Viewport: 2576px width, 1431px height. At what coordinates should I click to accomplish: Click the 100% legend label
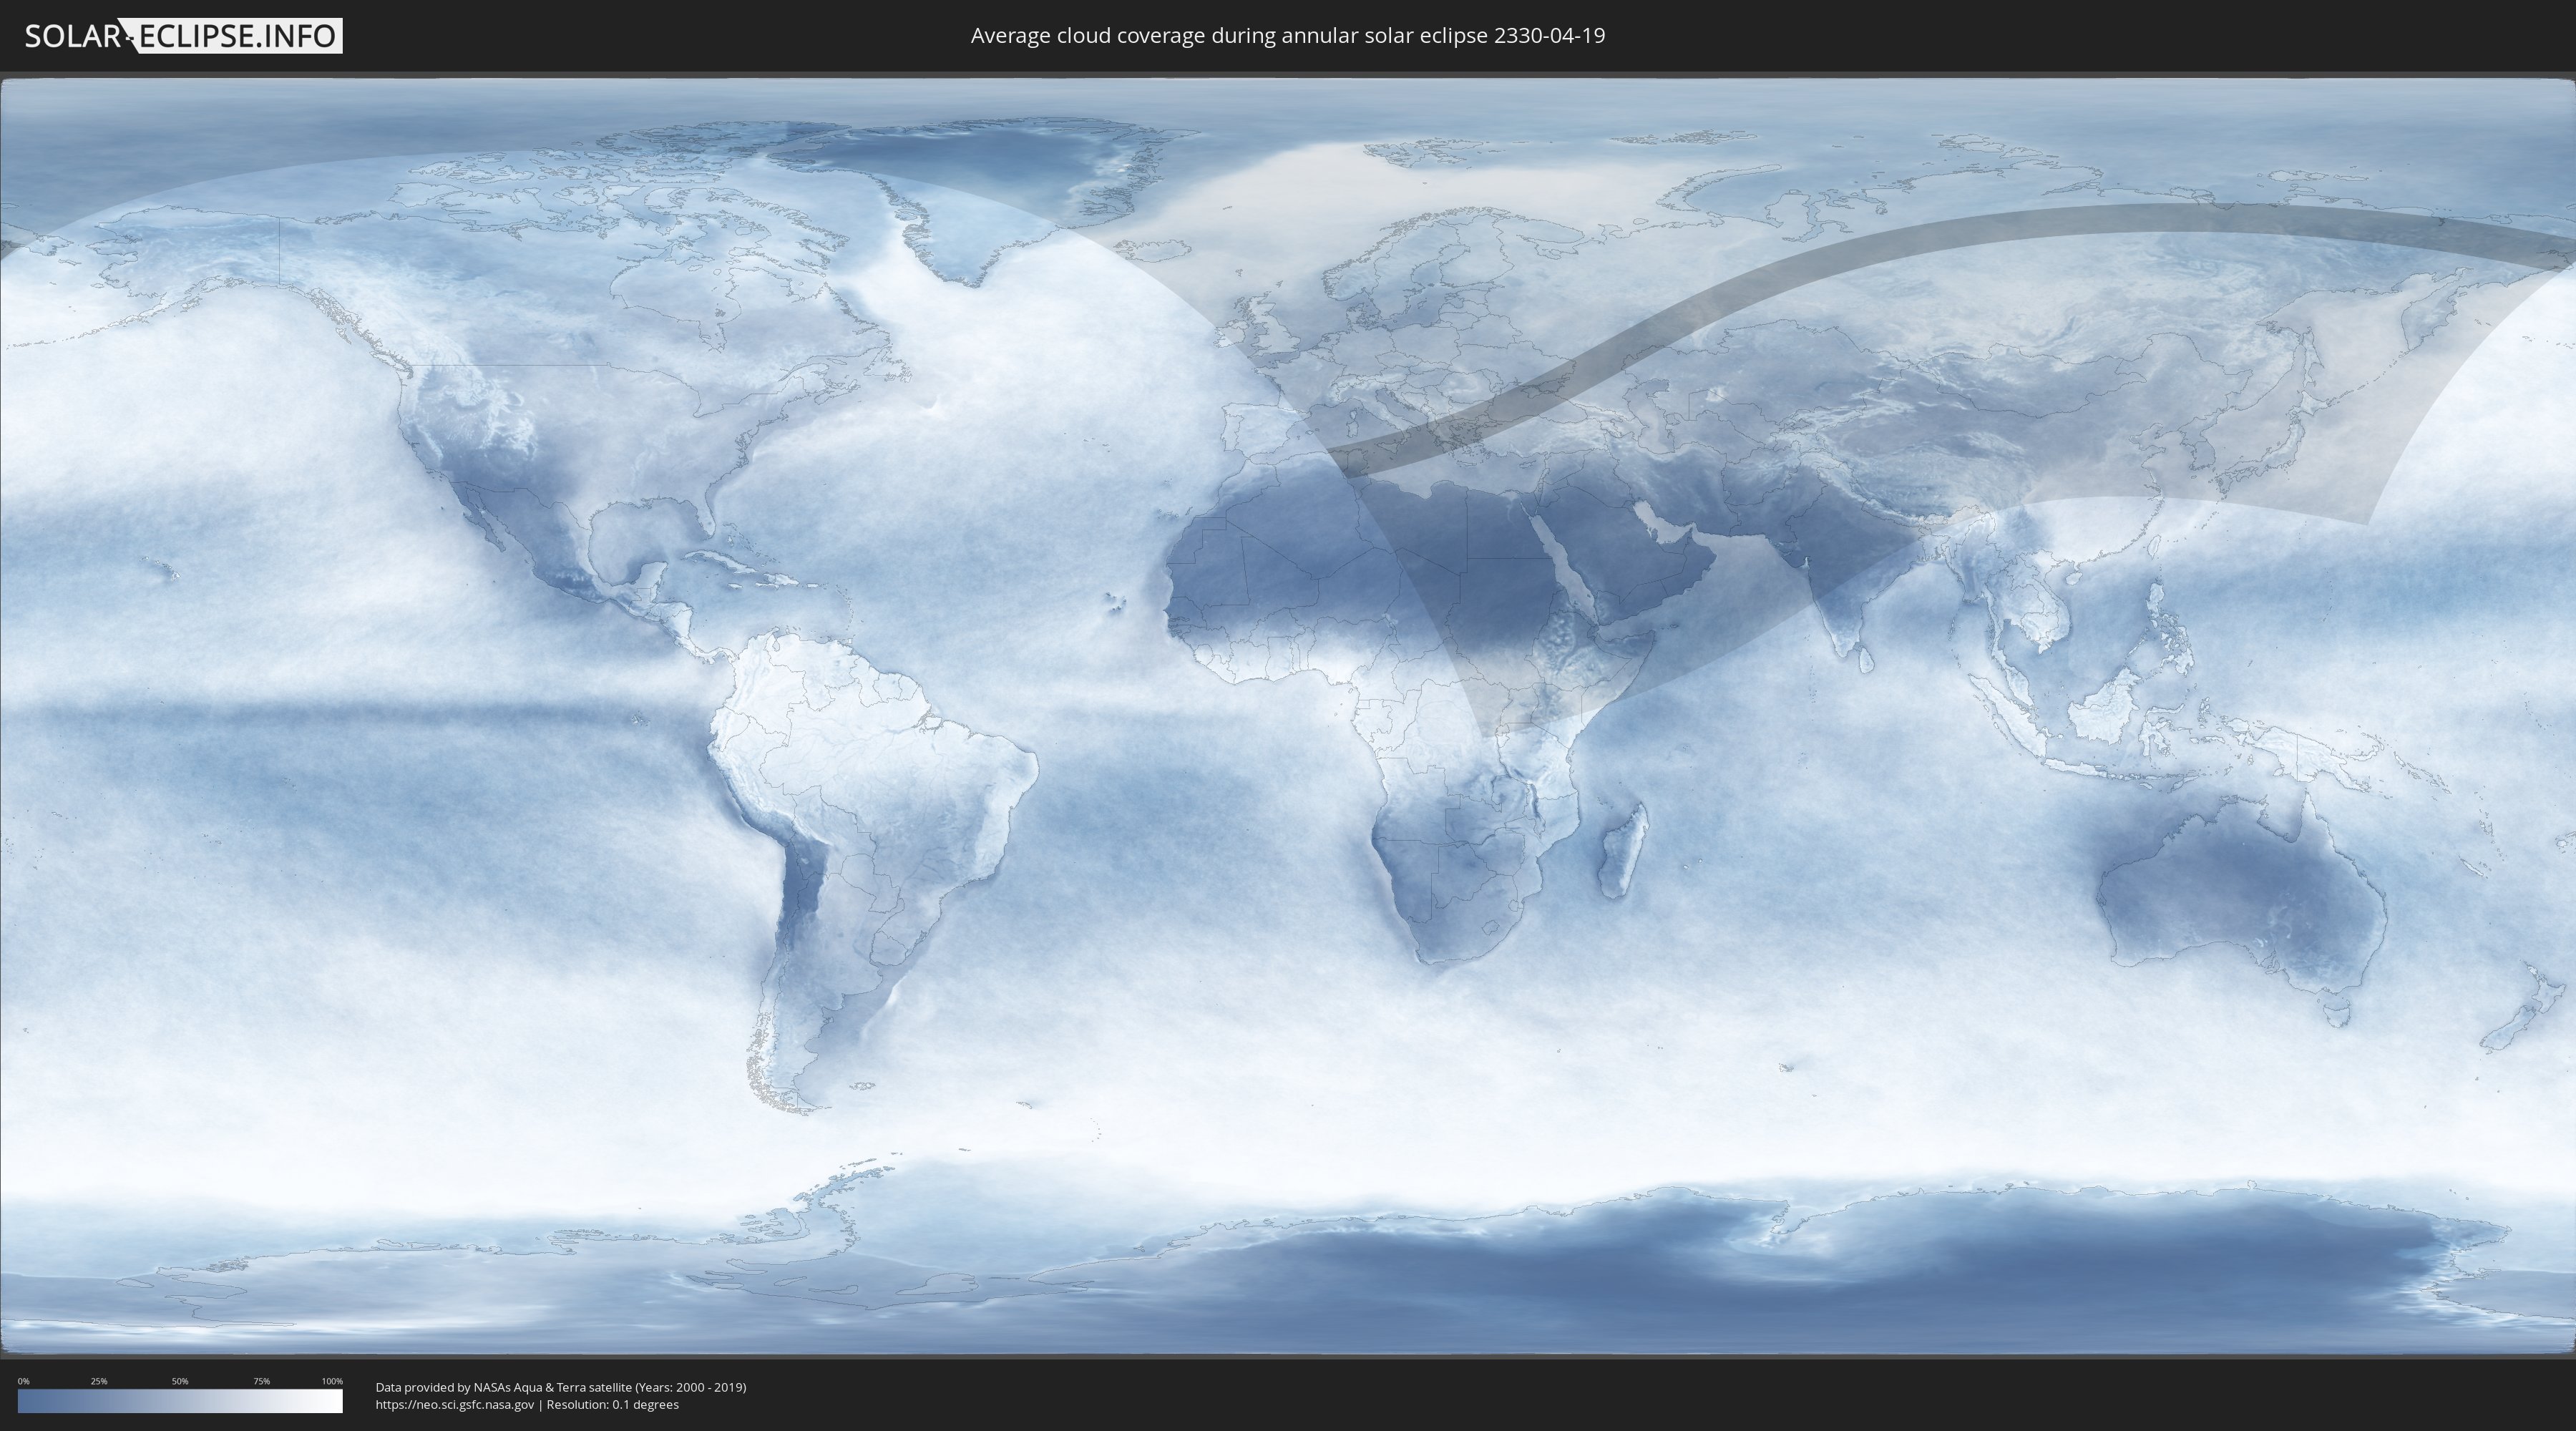point(332,1381)
